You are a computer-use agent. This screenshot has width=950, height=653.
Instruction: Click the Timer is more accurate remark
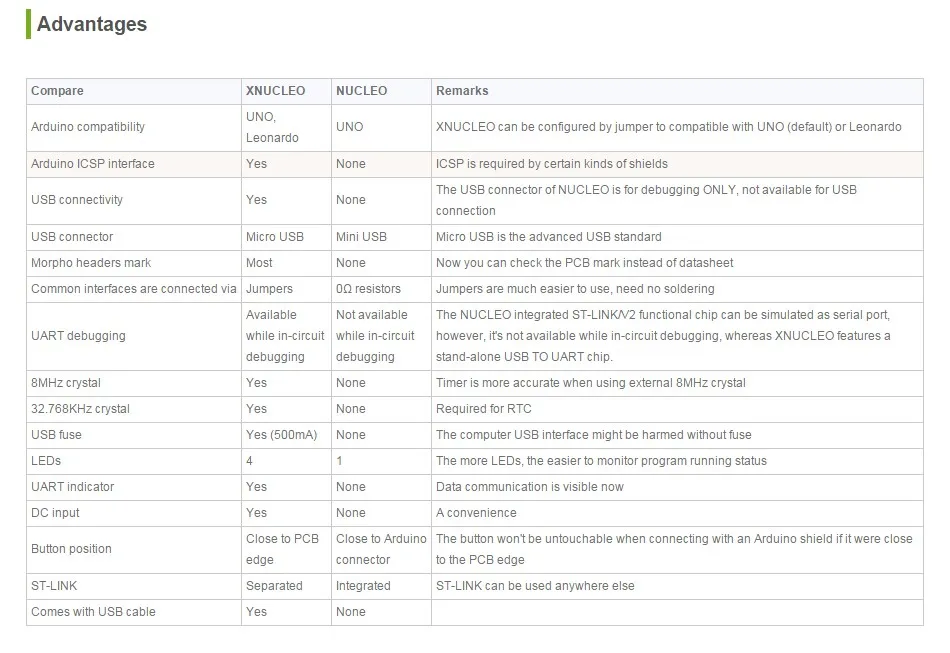click(591, 383)
